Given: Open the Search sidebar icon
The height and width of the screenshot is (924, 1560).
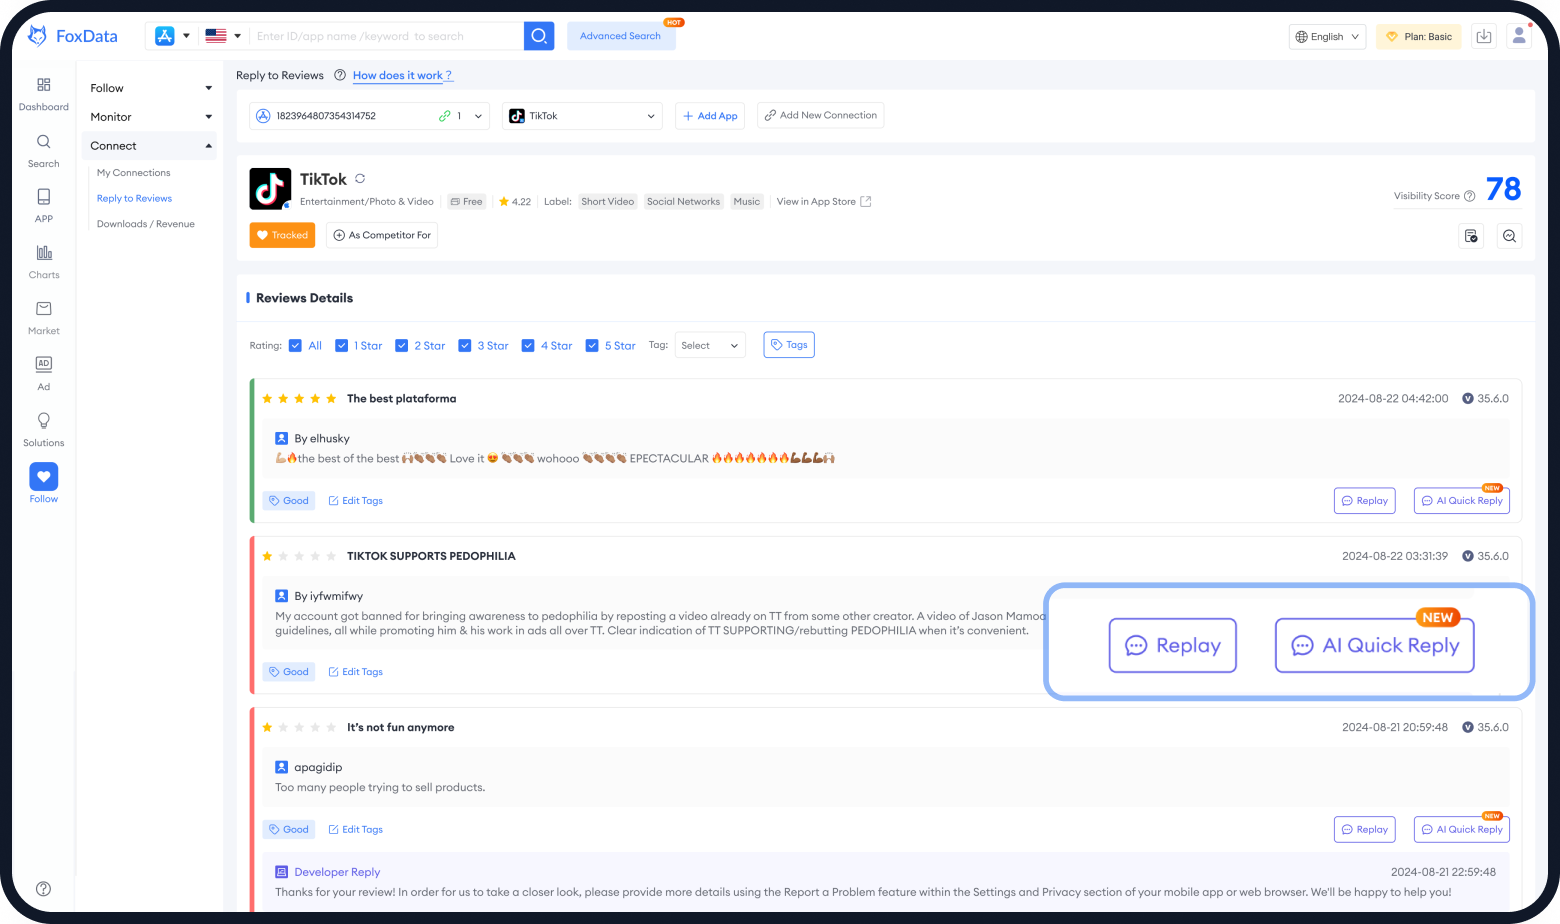Looking at the screenshot, I should pyautogui.click(x=43, y=142).
